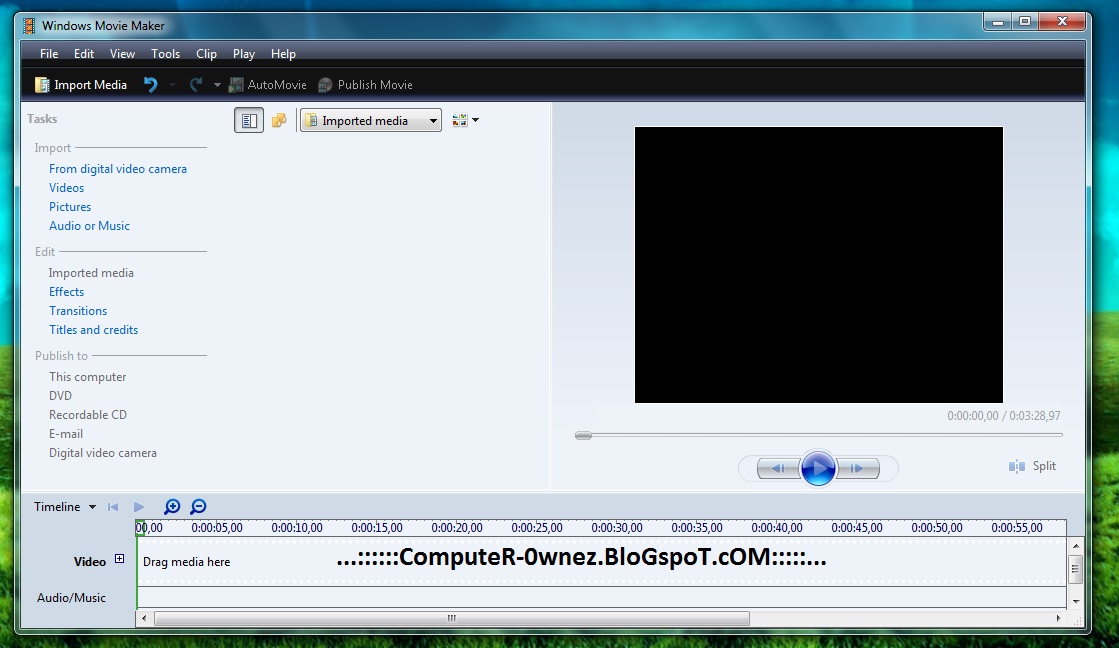The width and height of the screenshot is (1119, 648).
Task: Undo the last action with the arrow
Action: pyautogui.click(x=151, y=85)
